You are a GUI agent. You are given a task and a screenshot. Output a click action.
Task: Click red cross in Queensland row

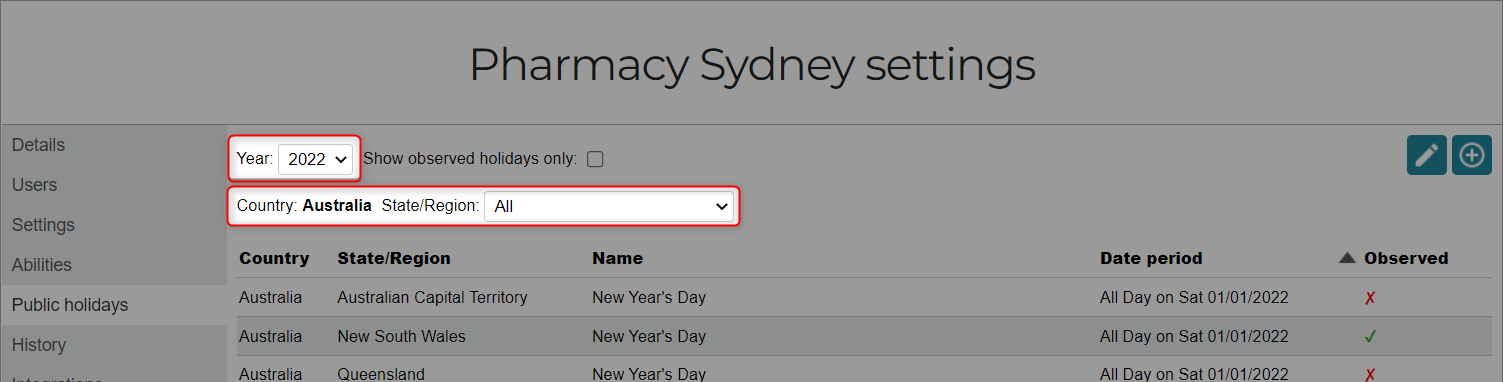pos(1370,375)
